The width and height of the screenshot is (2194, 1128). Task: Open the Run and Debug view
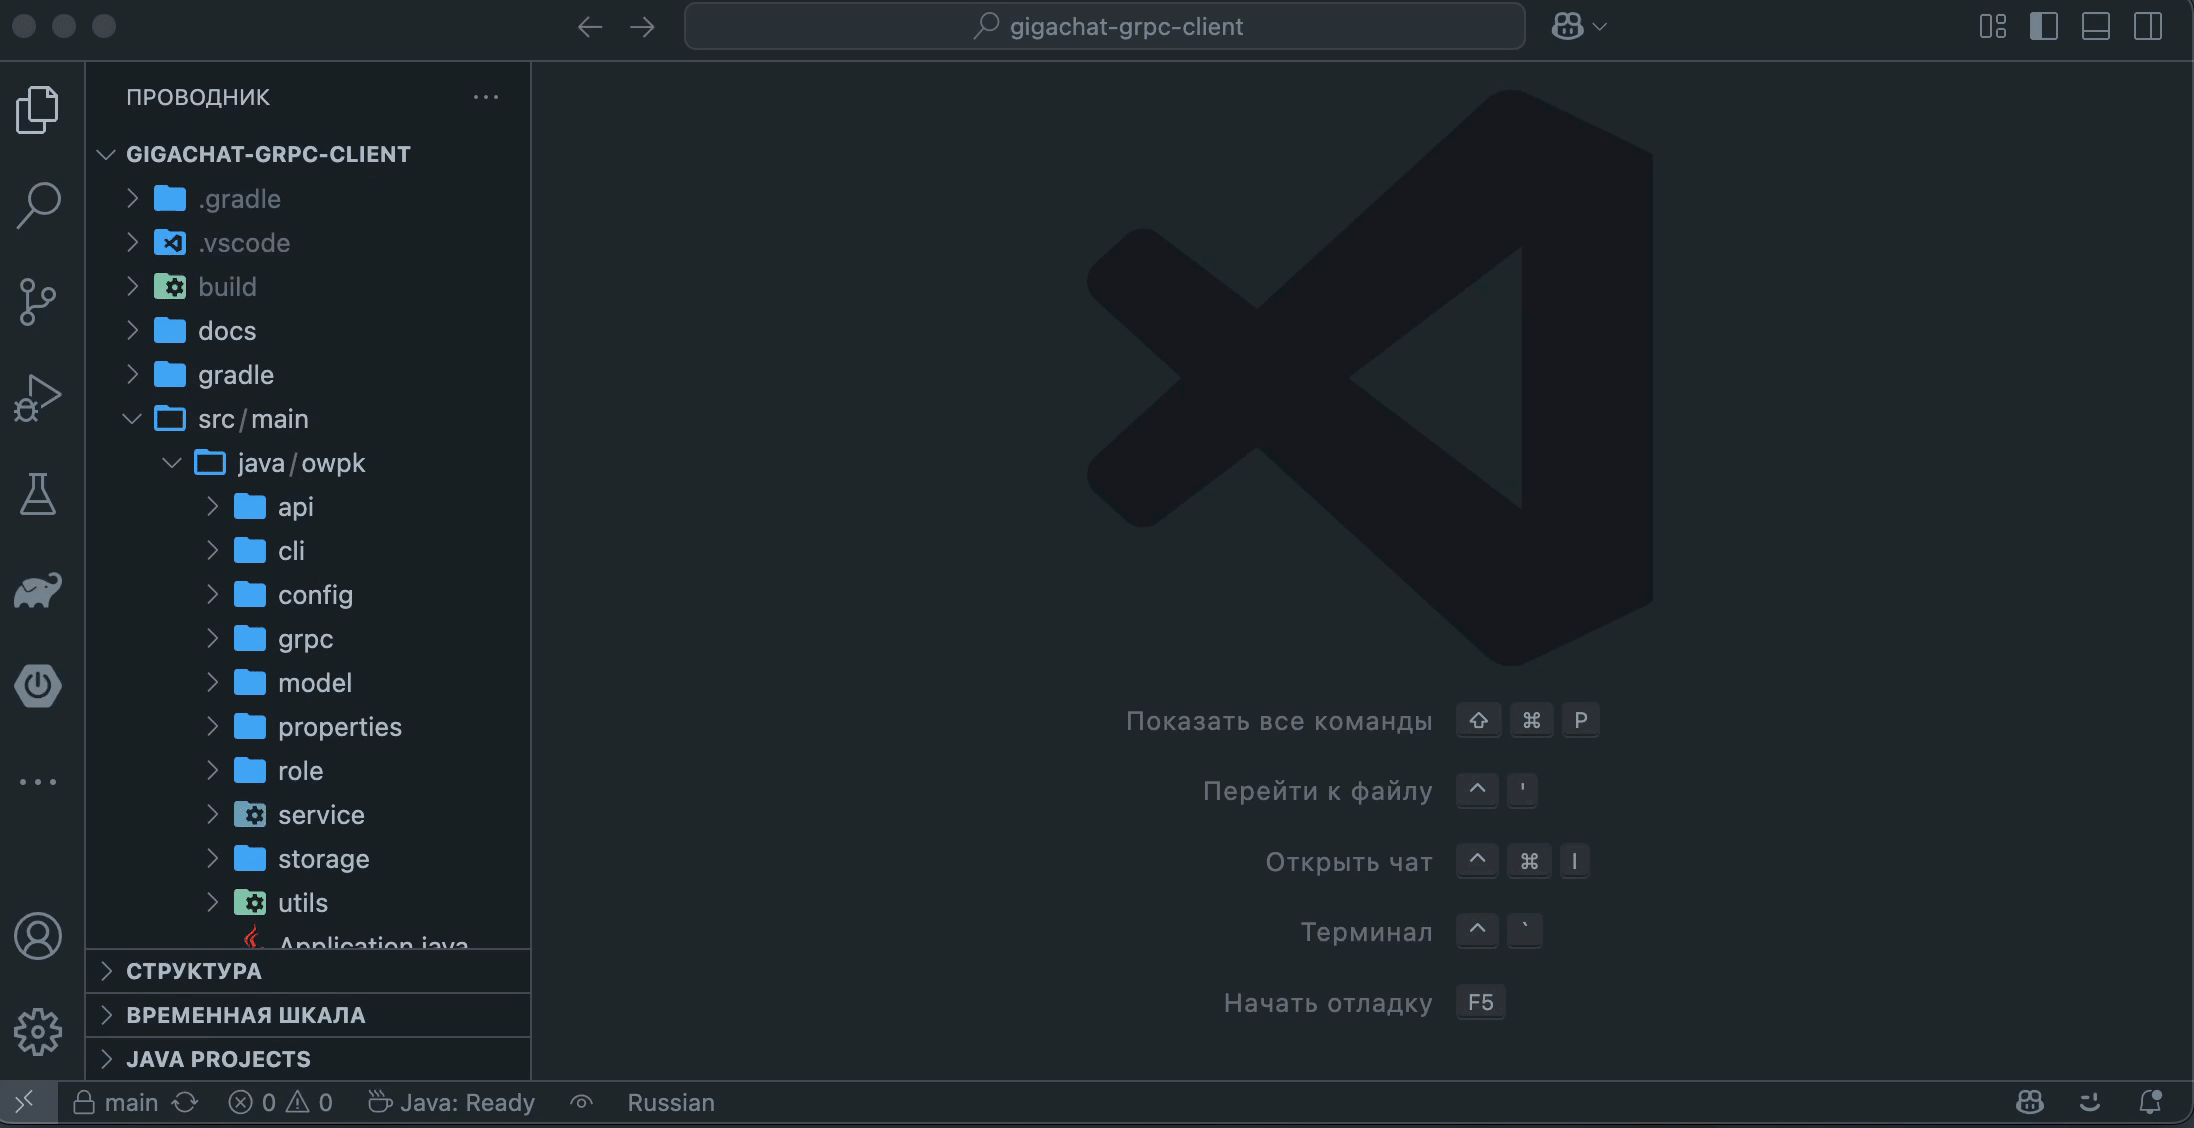38,397
